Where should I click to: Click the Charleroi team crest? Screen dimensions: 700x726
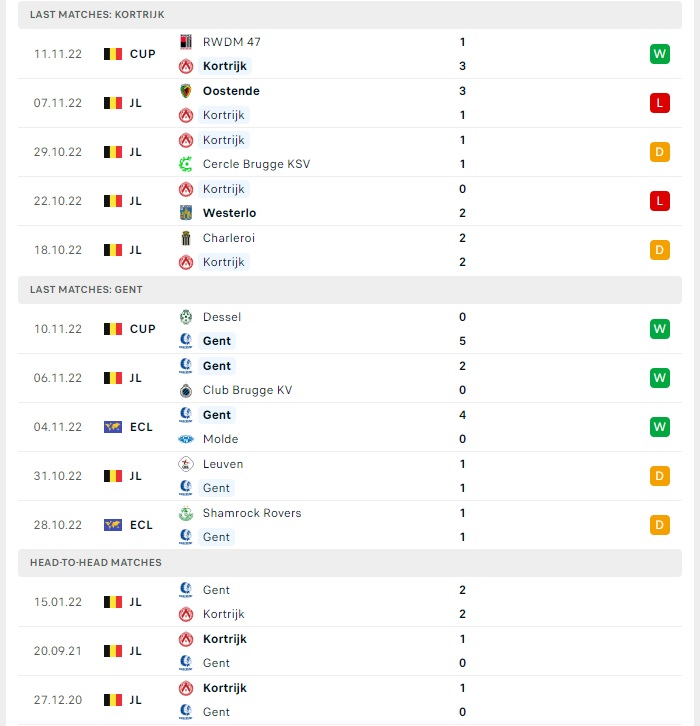coord(186,238)
